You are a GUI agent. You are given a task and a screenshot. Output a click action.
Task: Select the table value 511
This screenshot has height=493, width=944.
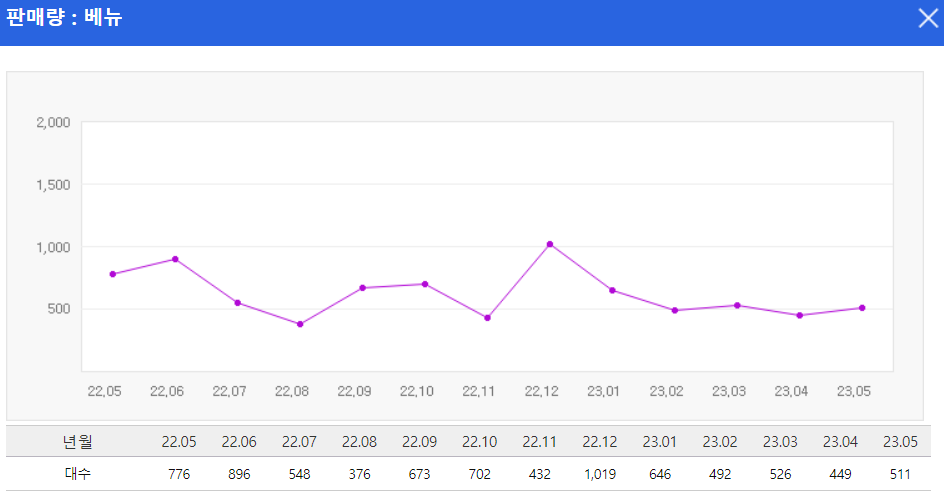click(x=900, y=474)
